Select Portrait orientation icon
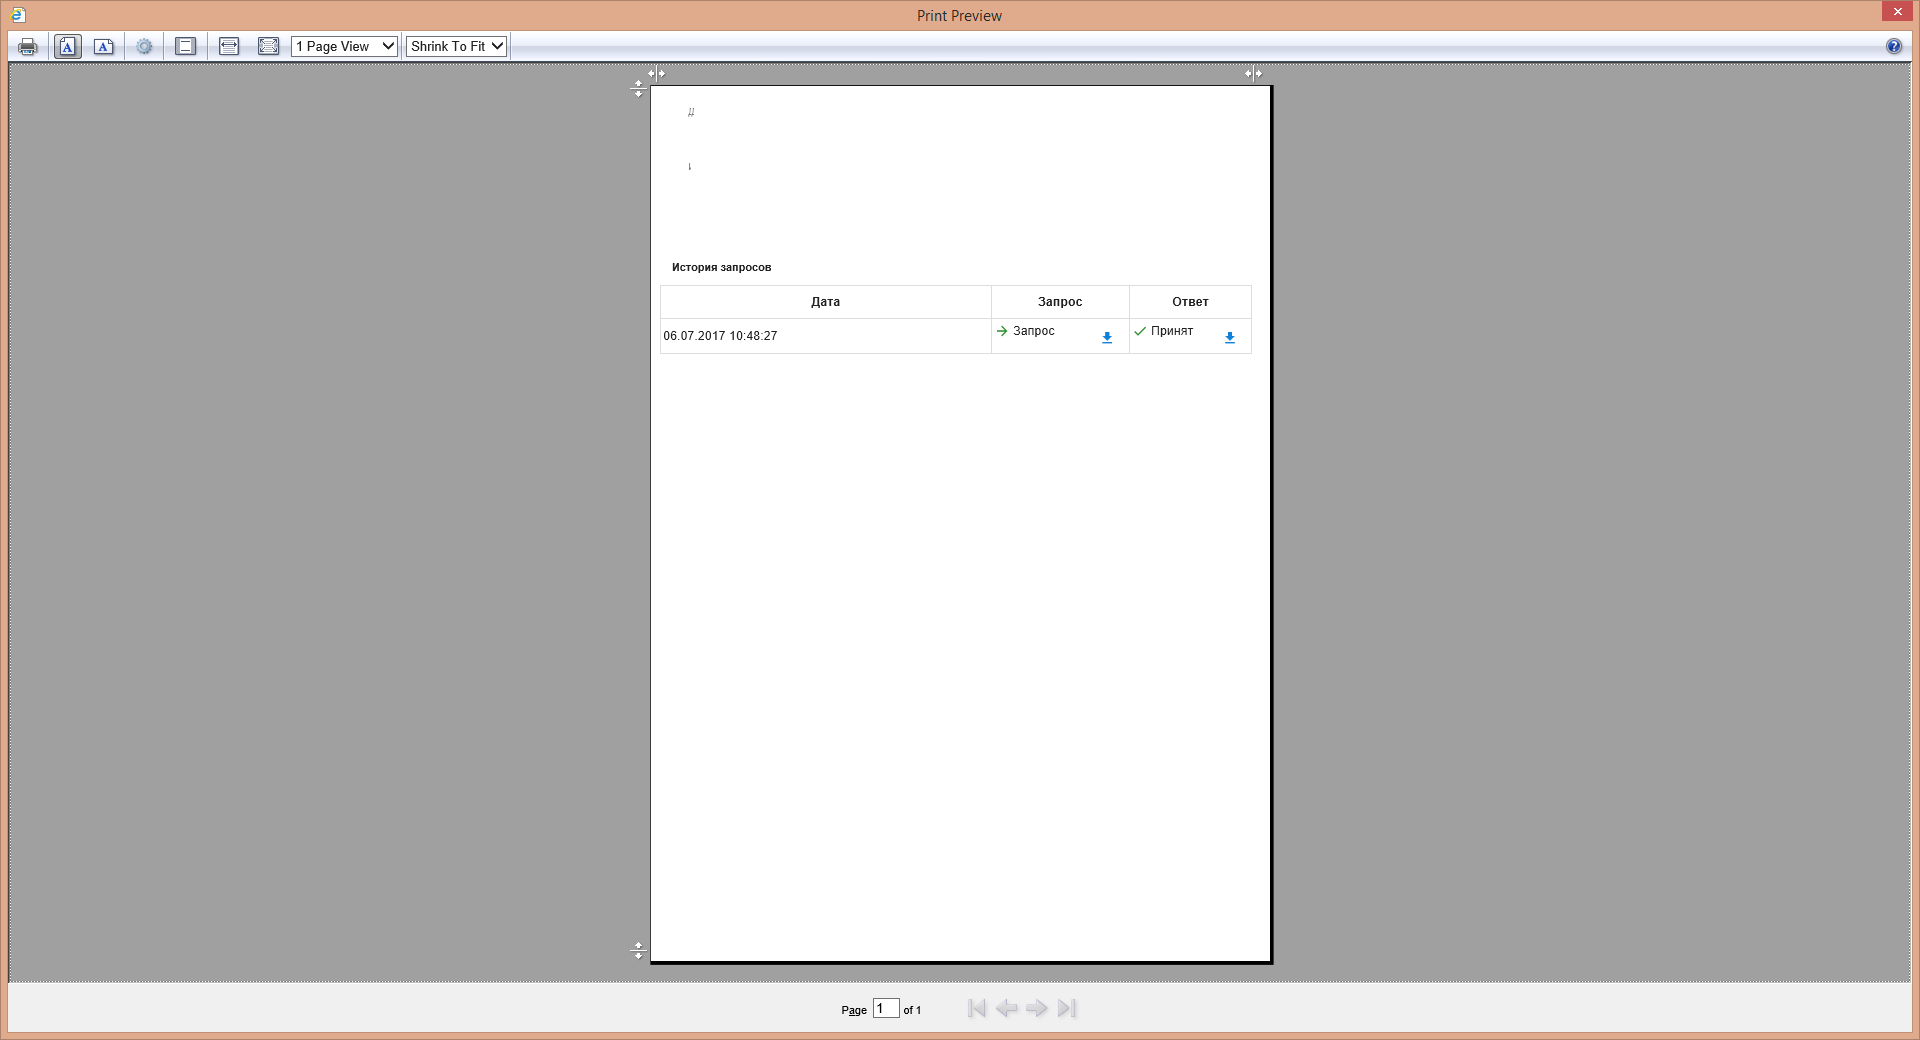1920x1040 pixels. point(67,47)
